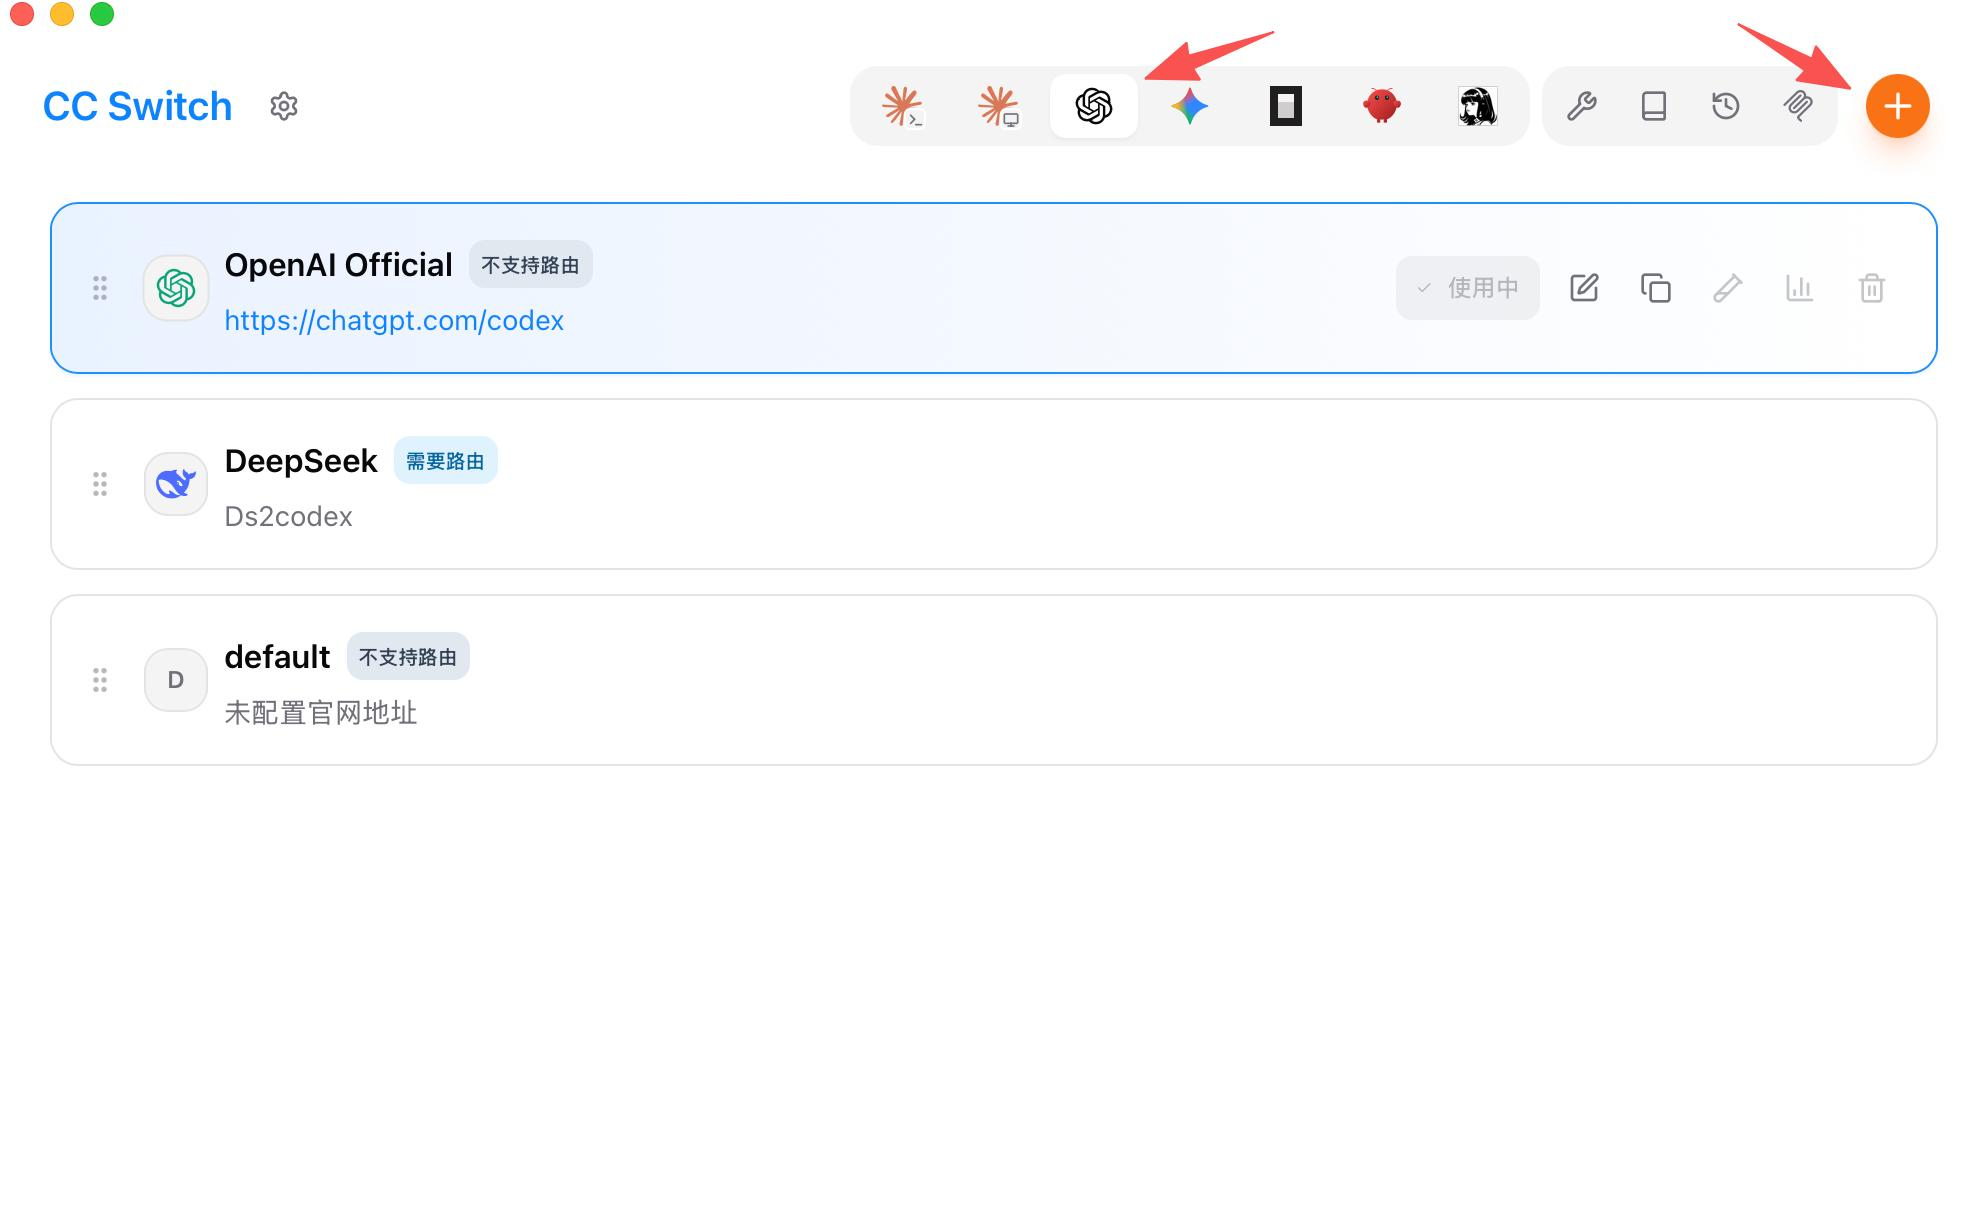Screen dimensions: 1984x1226
Task: Grab the drag handle of the default provider
Action: pos(100,680)
